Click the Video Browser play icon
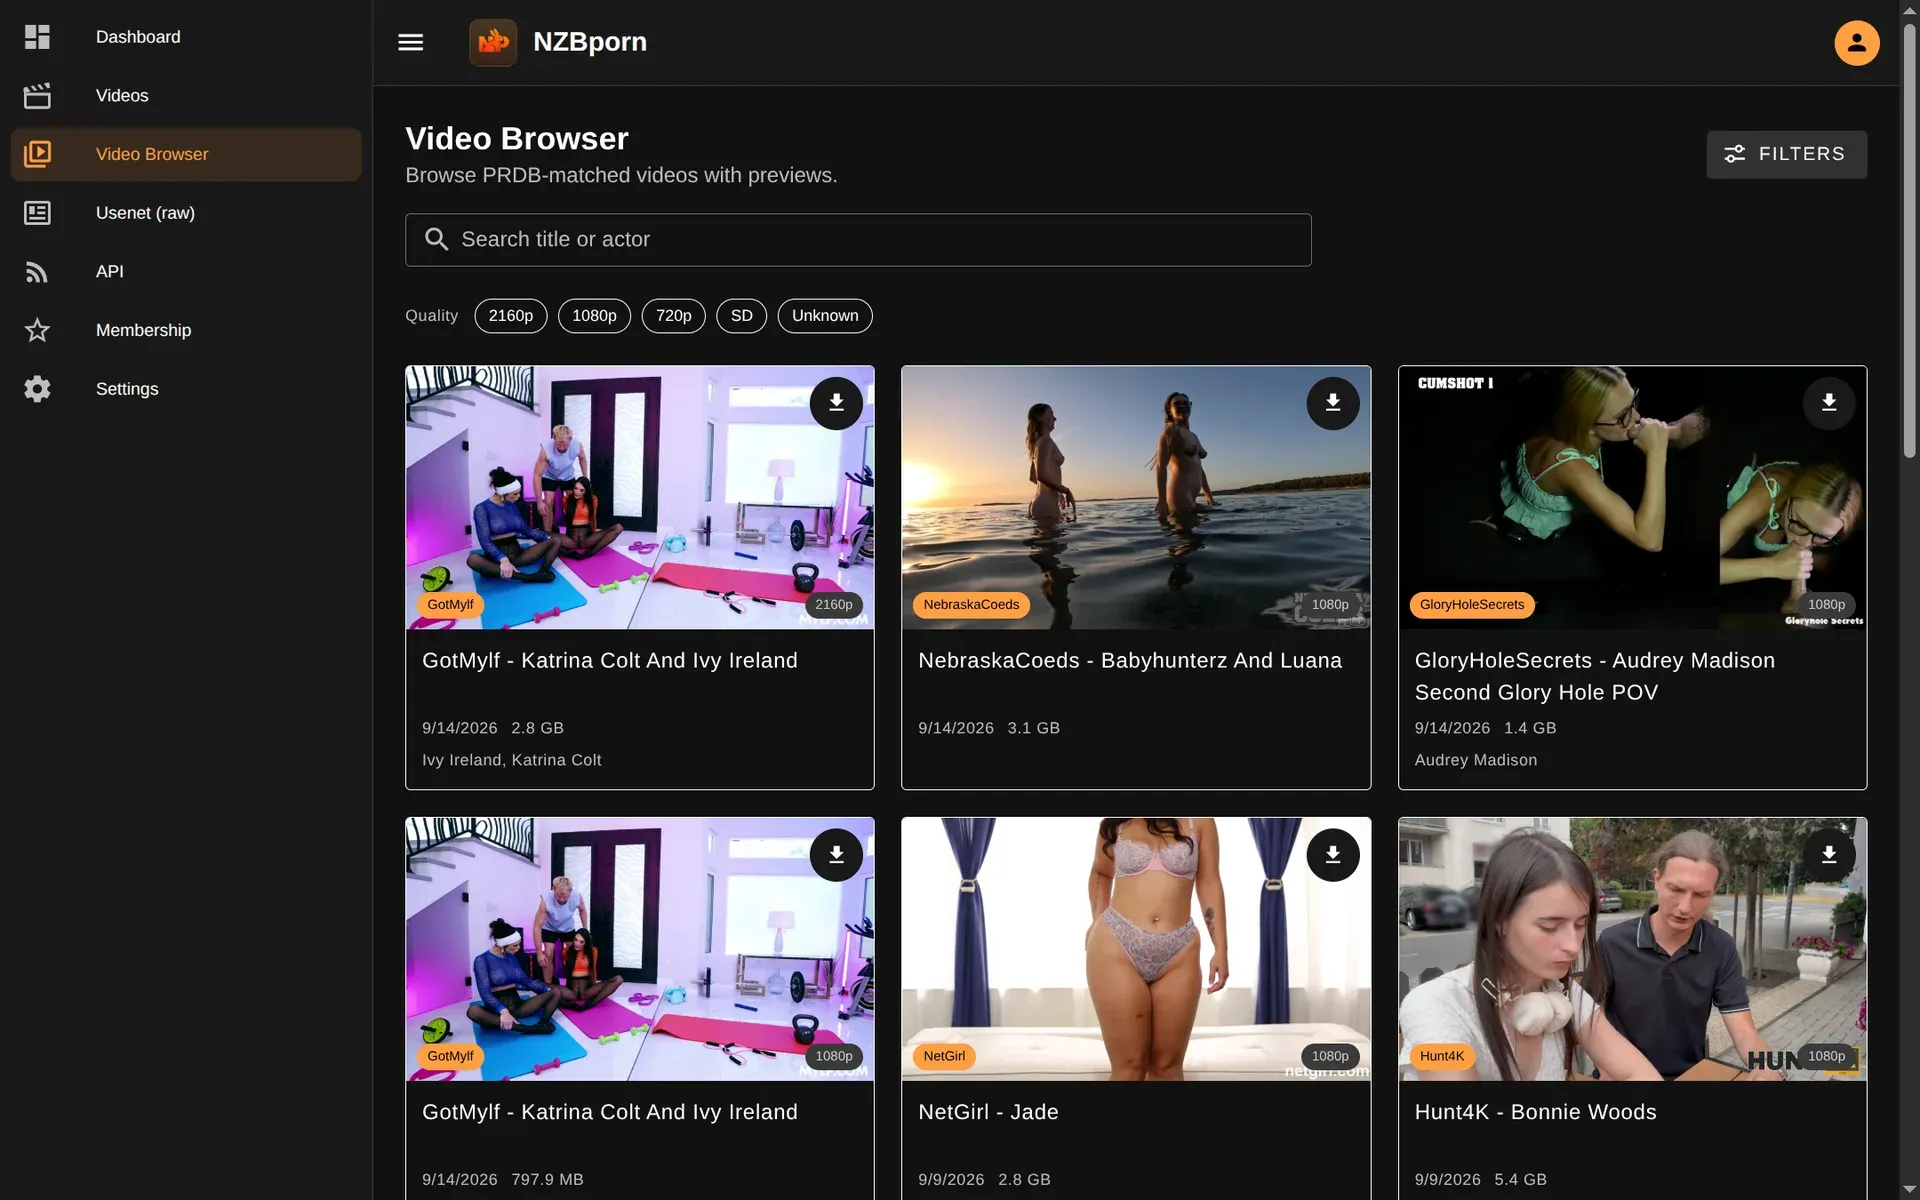The image size is (1920, 1200). click(x=37, y=154)
